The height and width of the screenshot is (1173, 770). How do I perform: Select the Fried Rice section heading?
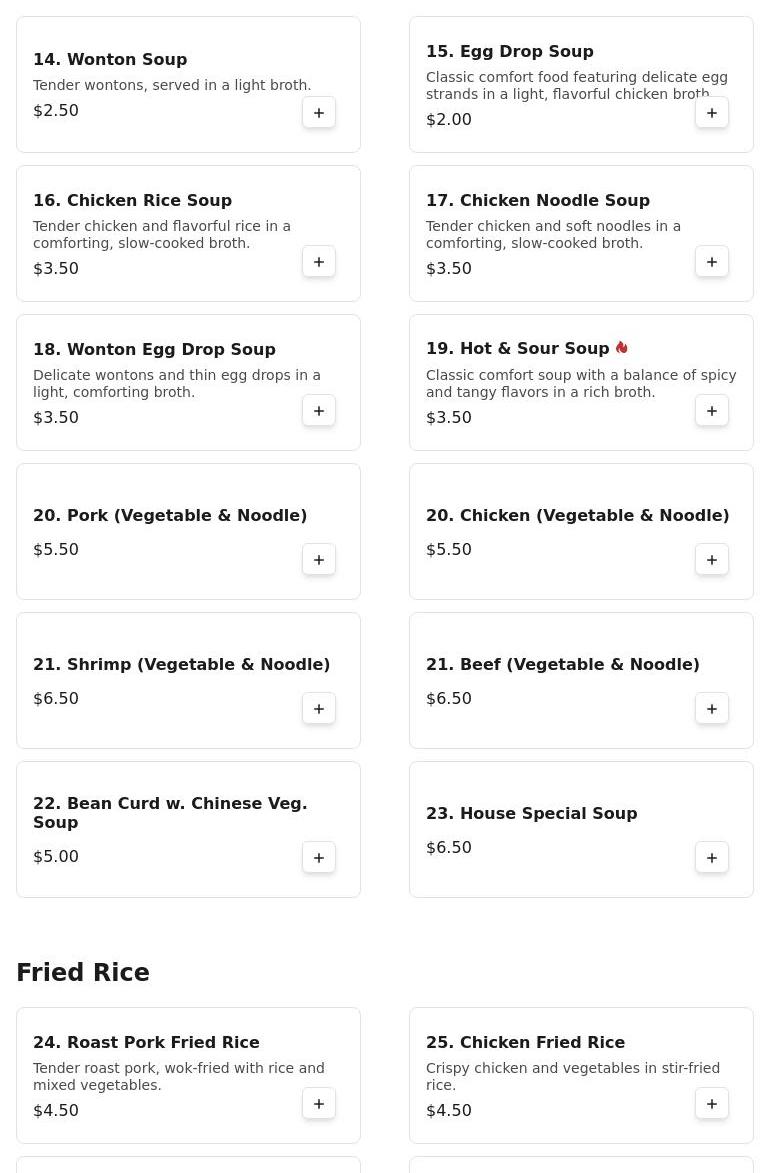point(83,973)
